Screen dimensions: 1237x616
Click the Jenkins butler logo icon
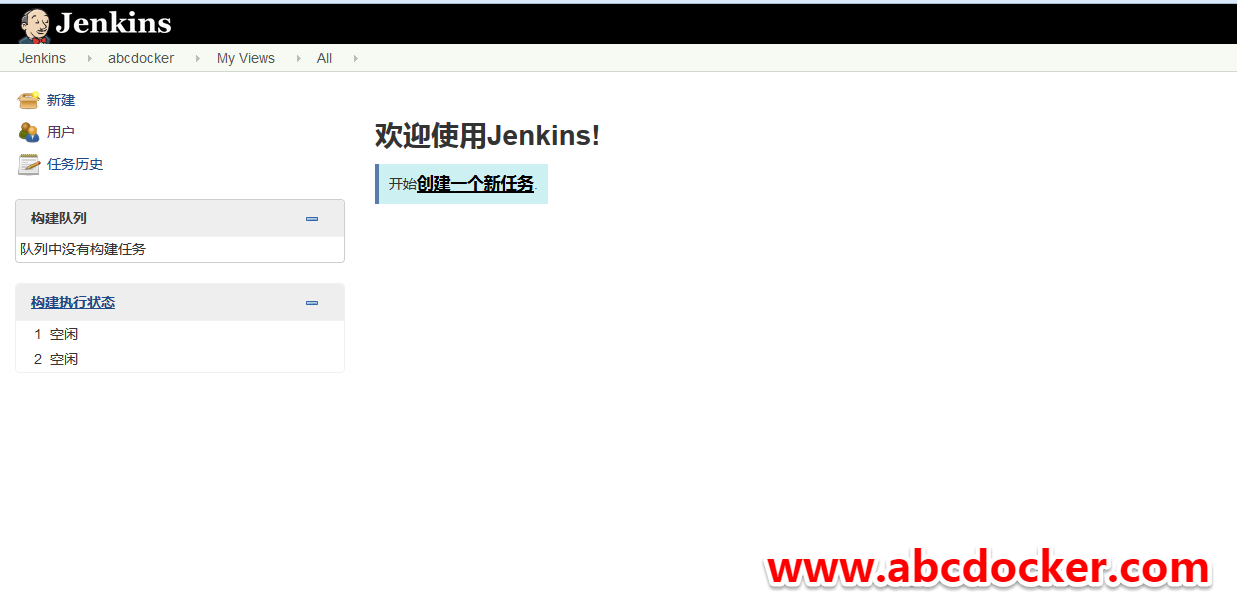pyautogui.click(x=35, y=25)
